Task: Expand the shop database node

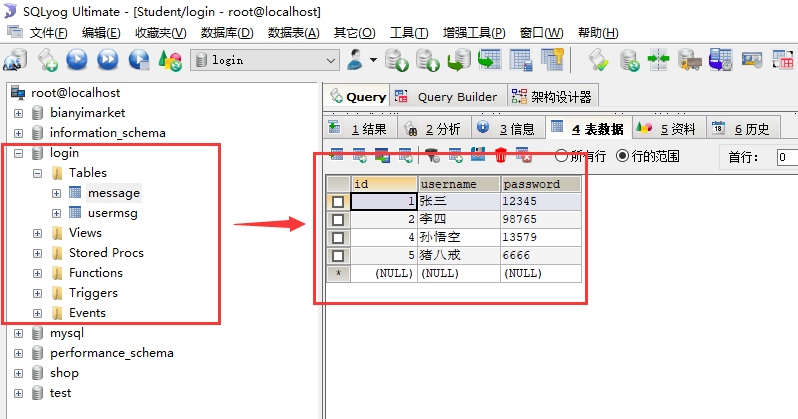Action: (x=18, y=374)
